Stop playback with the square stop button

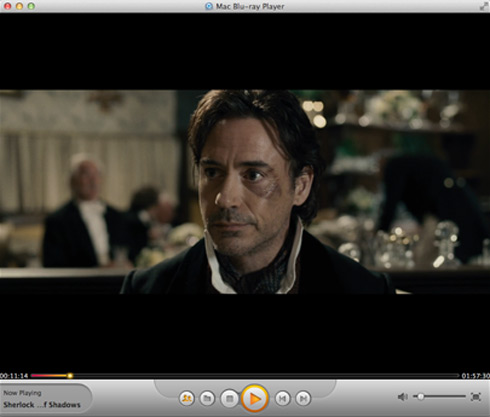[229, 398]
